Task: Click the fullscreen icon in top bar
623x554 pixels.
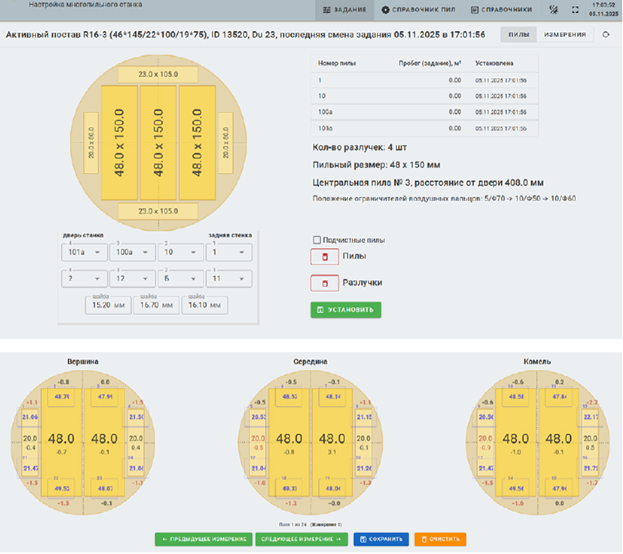Action: click(x=575, y=10)
